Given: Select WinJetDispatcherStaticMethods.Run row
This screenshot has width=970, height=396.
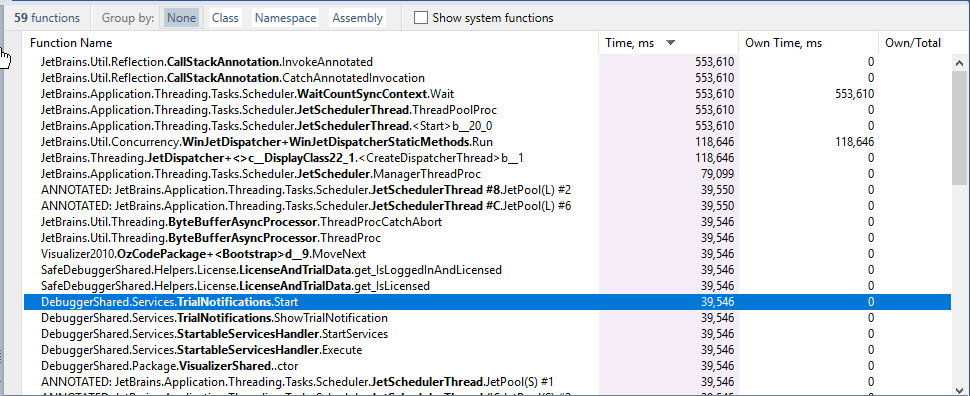Looking at the screenshot, I should (487, 142).
